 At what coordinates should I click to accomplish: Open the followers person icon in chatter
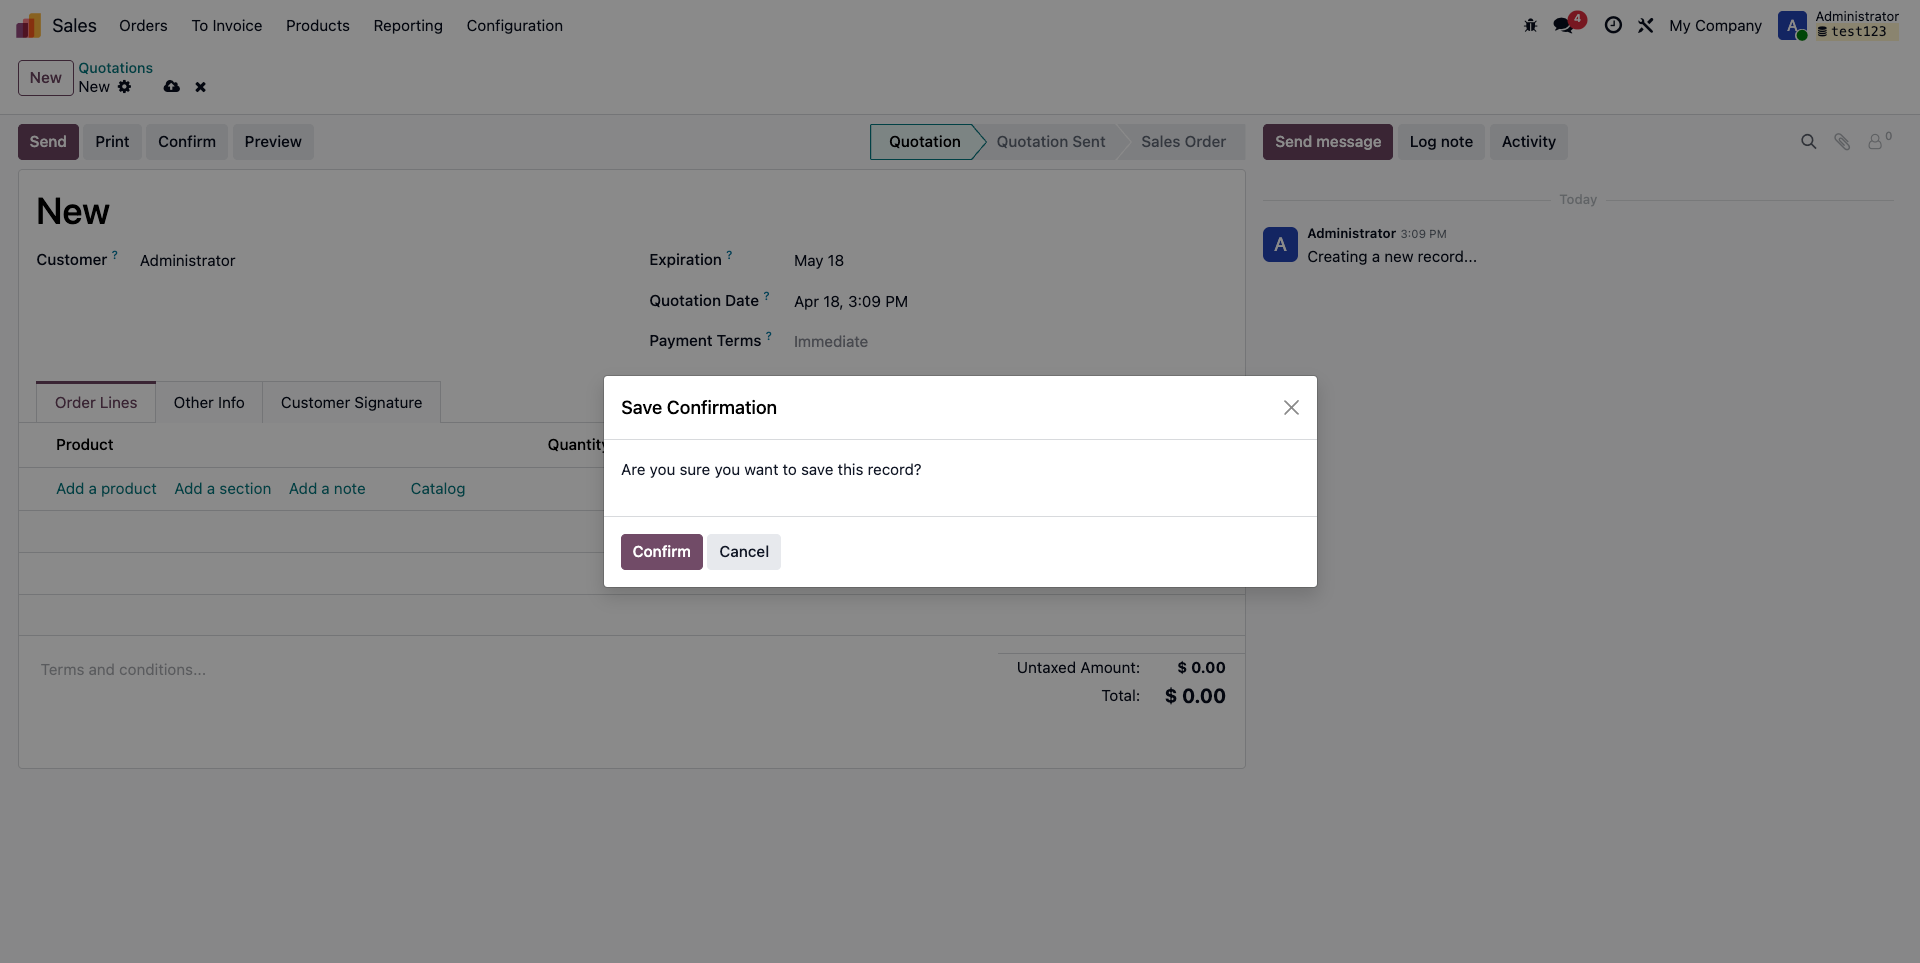(1879, 141)
